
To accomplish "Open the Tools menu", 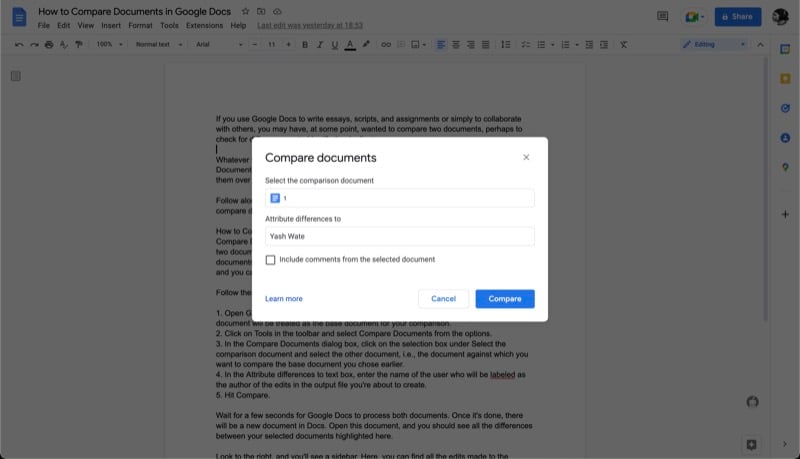I will 169,26.
